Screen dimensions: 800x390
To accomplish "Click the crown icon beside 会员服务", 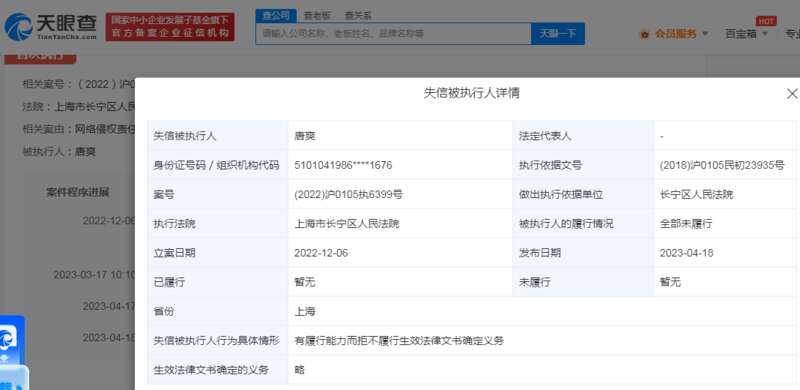I will (644, 34).
